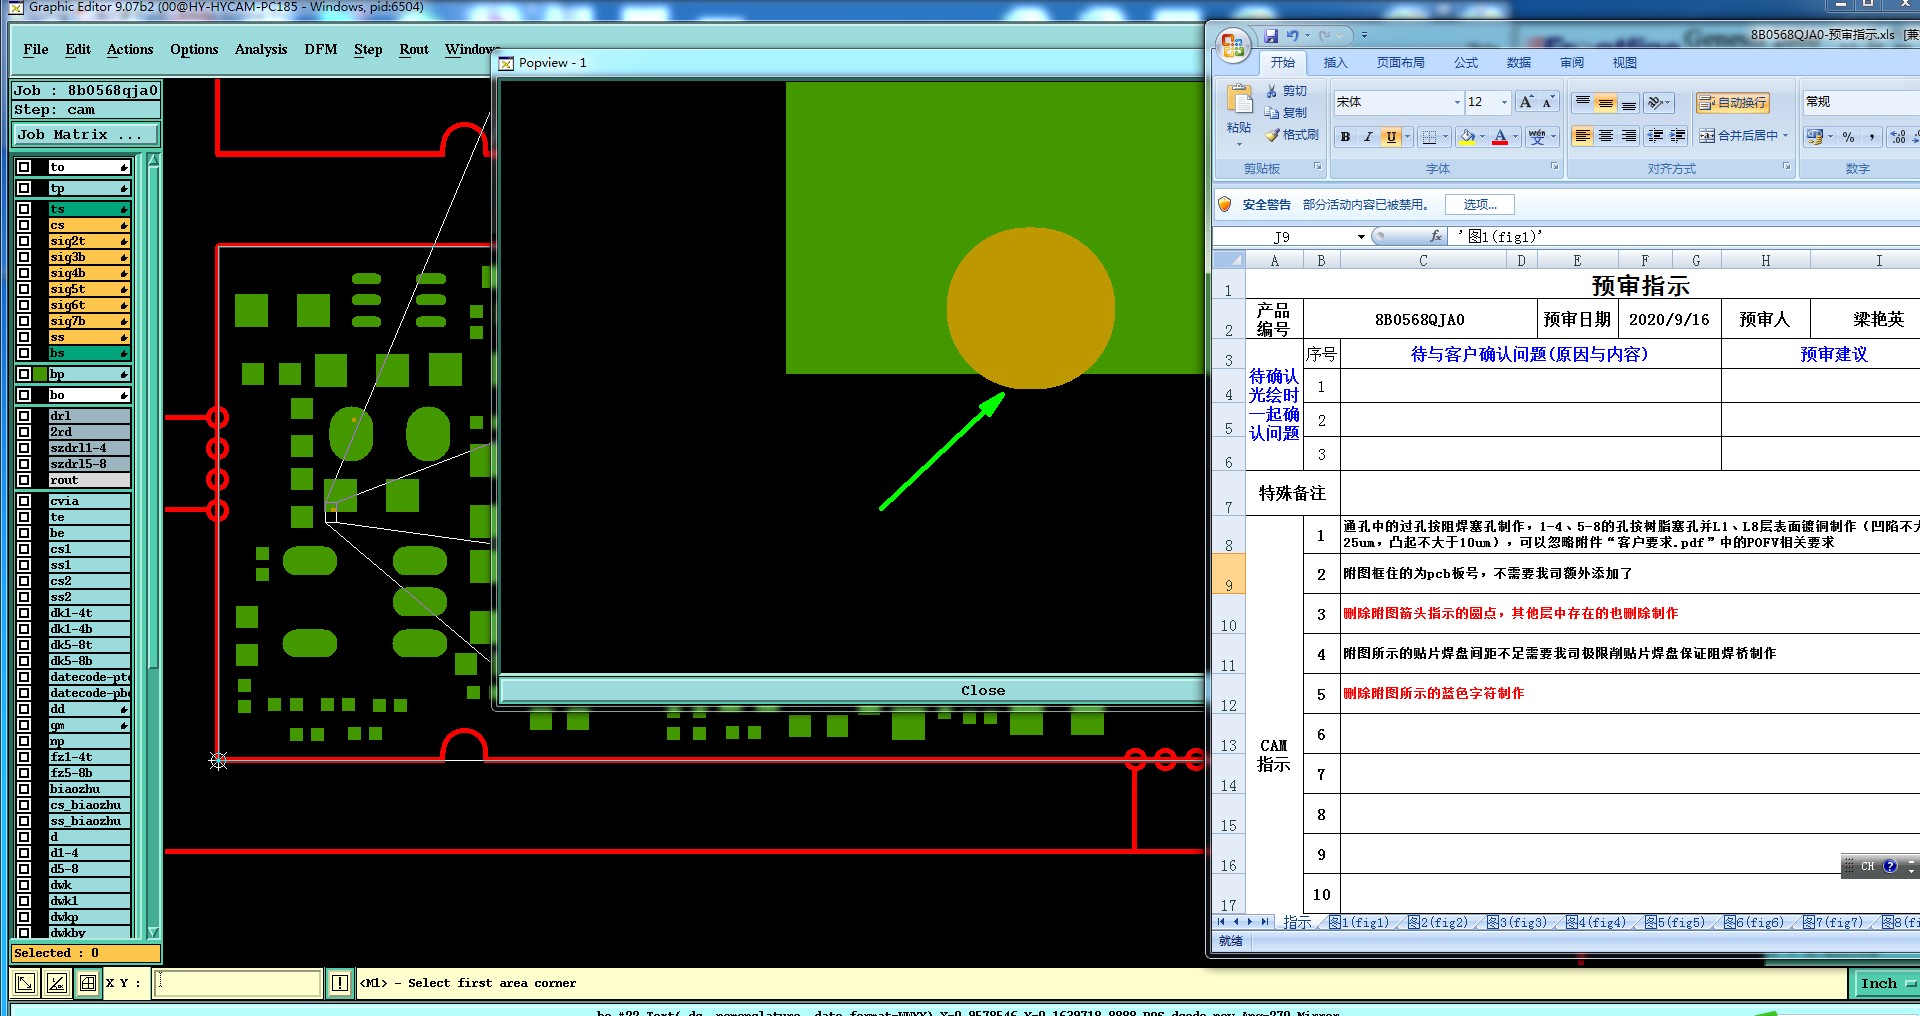This screenshot has width=1920, height=1016.
Task: Apply cell borders using the border icon
Action: pyautogui.click(x=1430, y=137)
